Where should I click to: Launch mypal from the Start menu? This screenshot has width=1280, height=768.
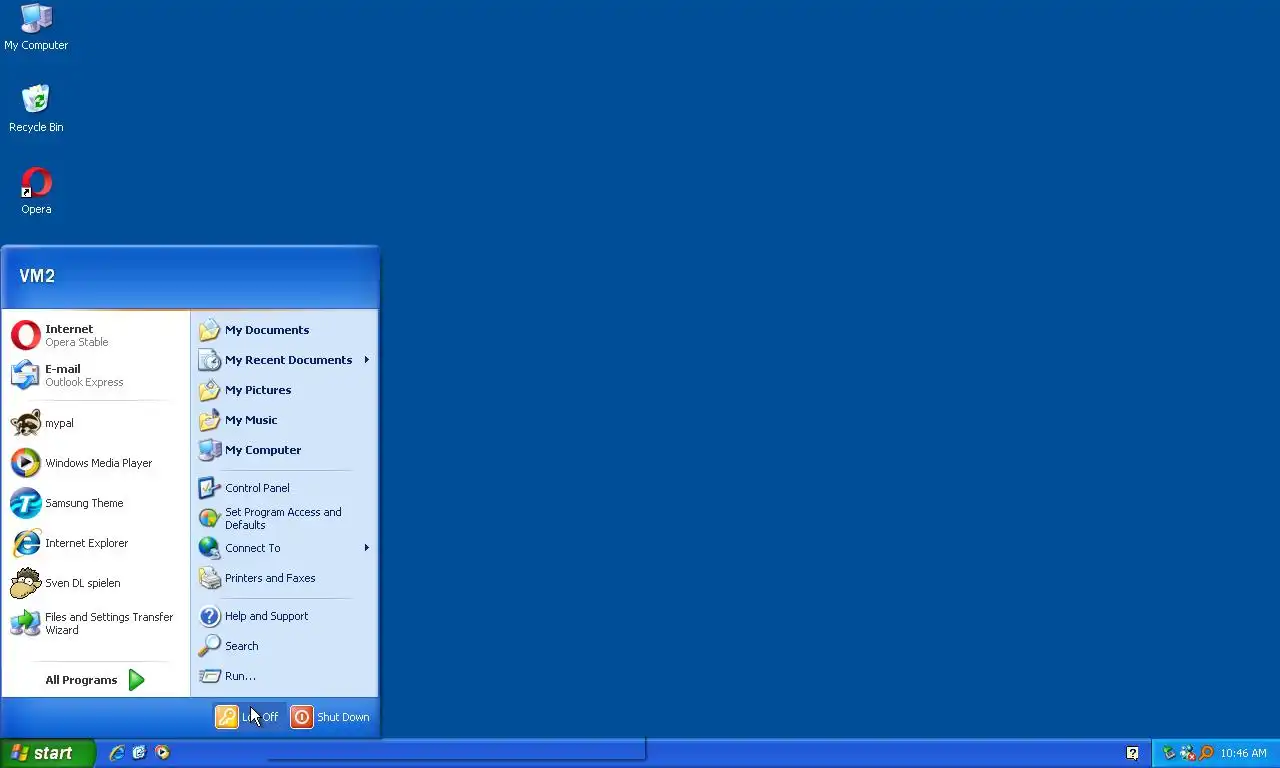point(96,423)
